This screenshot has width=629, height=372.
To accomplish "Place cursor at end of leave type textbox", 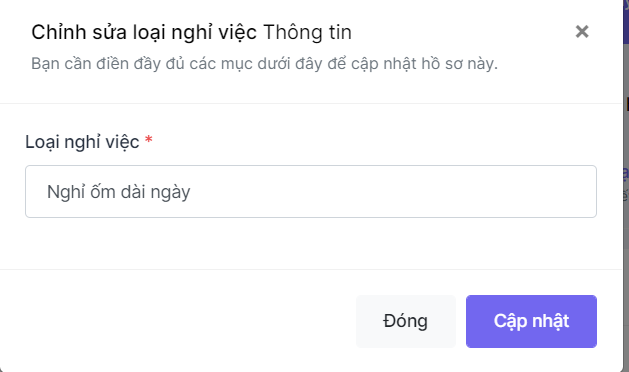I will pyautogui.click(x=562, y=191).
